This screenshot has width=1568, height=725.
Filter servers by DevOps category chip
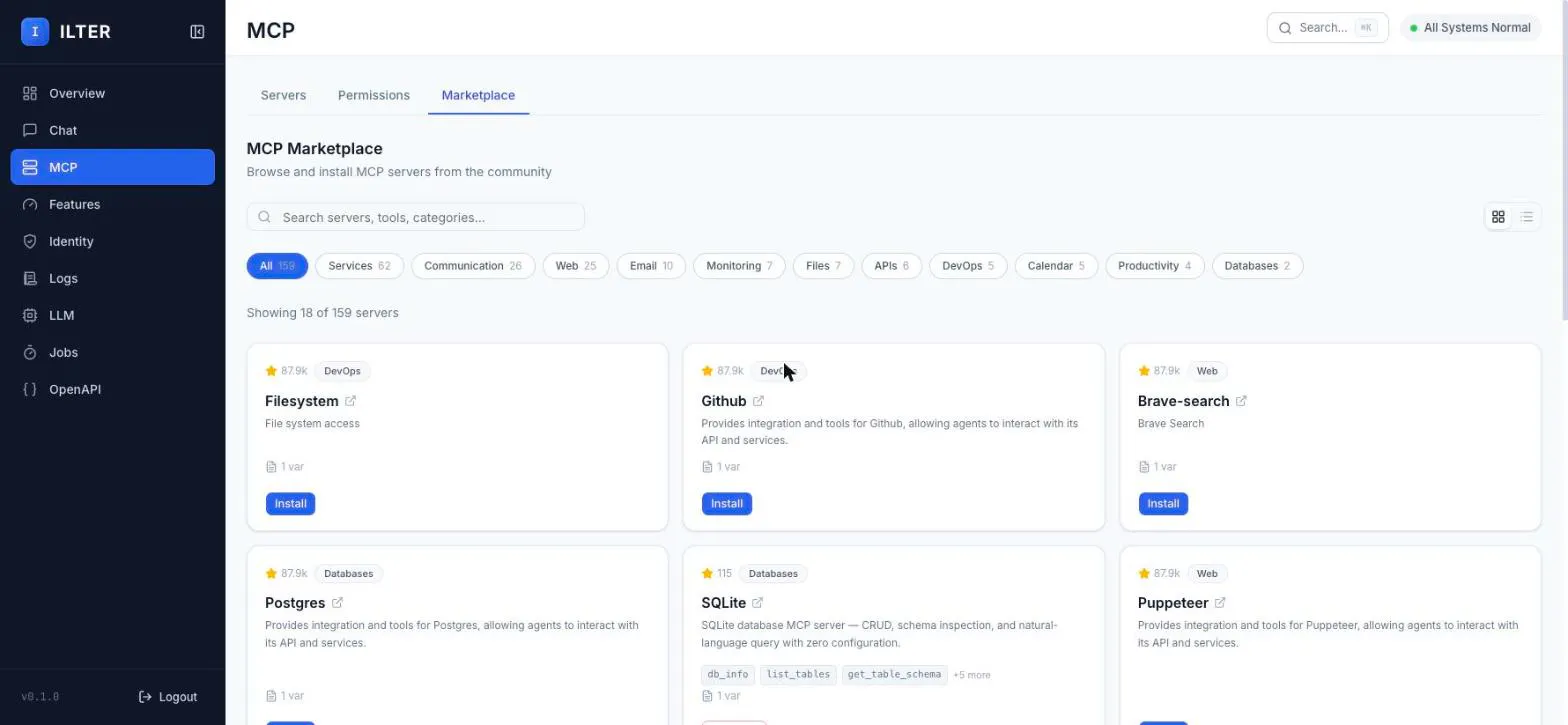pos(968,266)
